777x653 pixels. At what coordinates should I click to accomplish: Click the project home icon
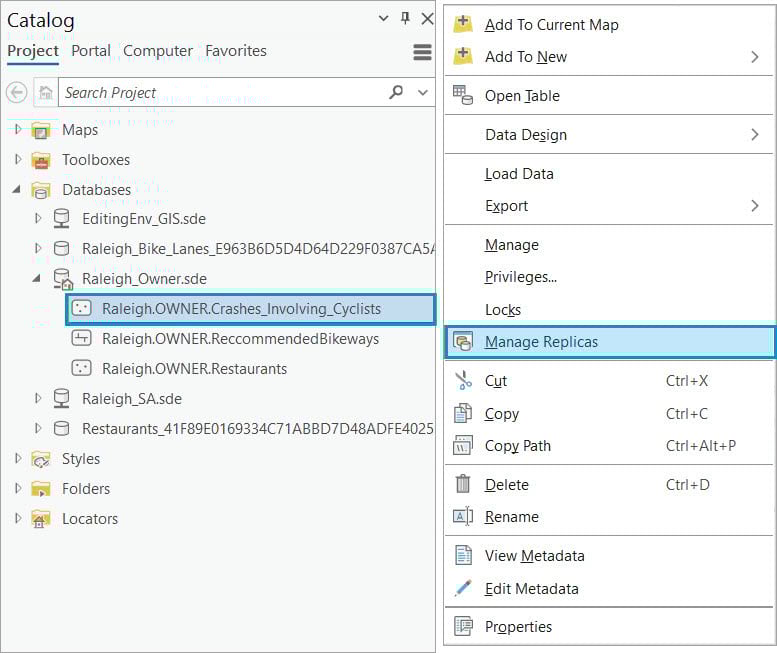[x=45, y=92]
